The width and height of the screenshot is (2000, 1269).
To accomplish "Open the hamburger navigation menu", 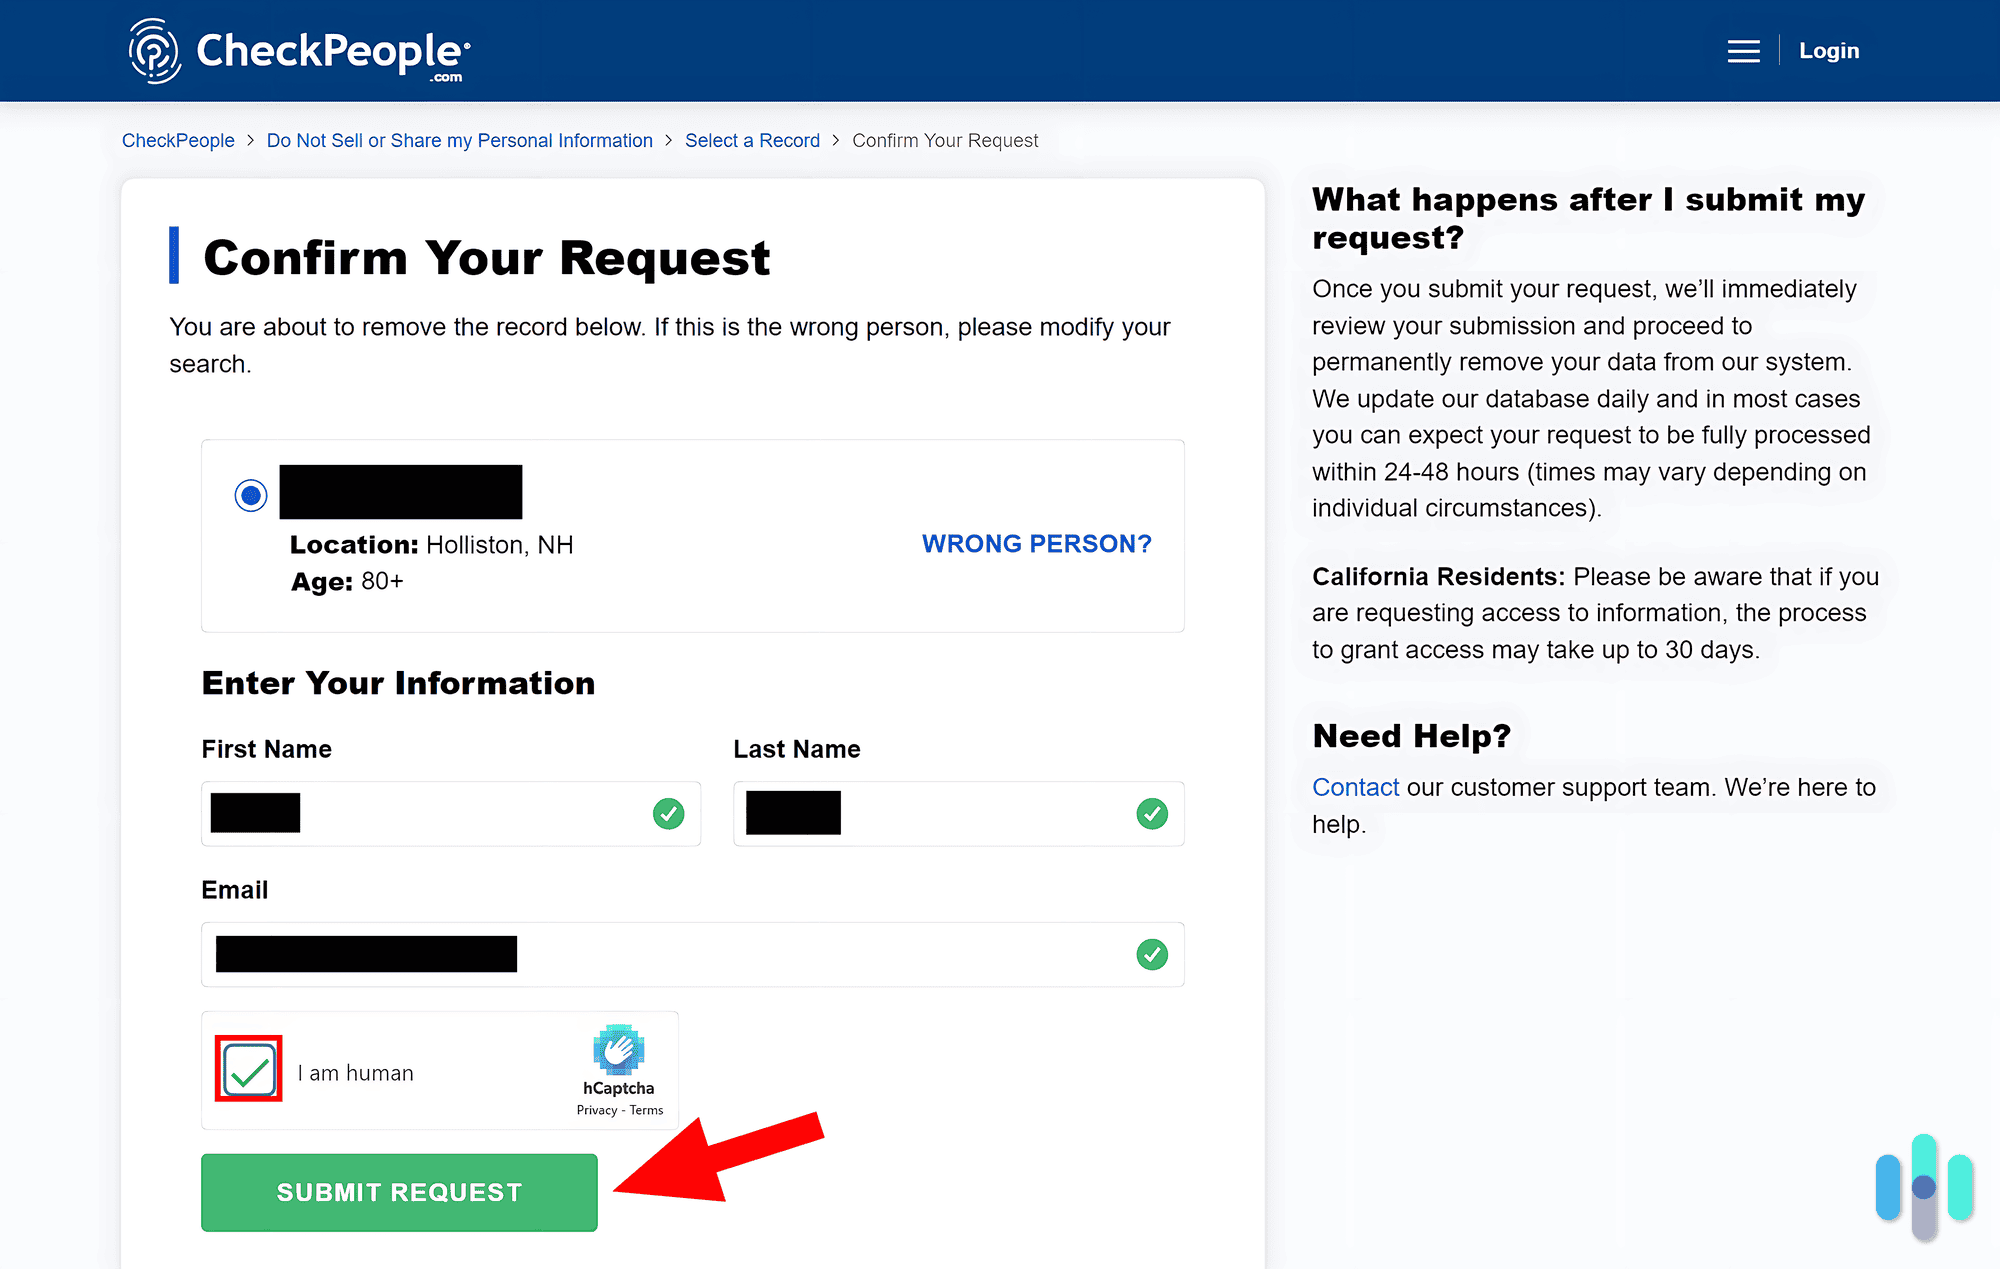I will (1744, 50).
